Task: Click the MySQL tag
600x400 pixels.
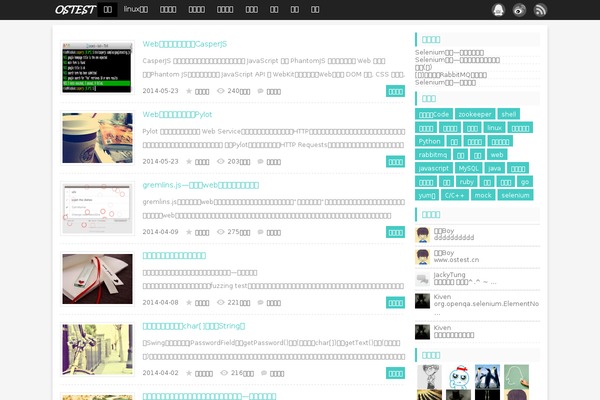Action: (469, 168)
